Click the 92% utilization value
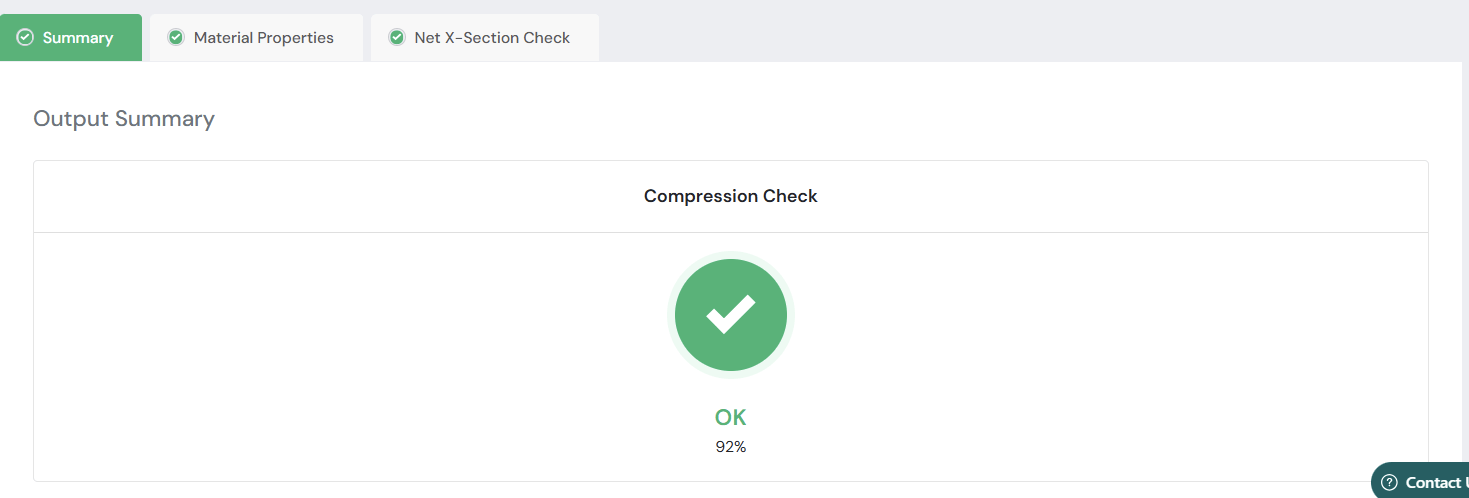 731,447
